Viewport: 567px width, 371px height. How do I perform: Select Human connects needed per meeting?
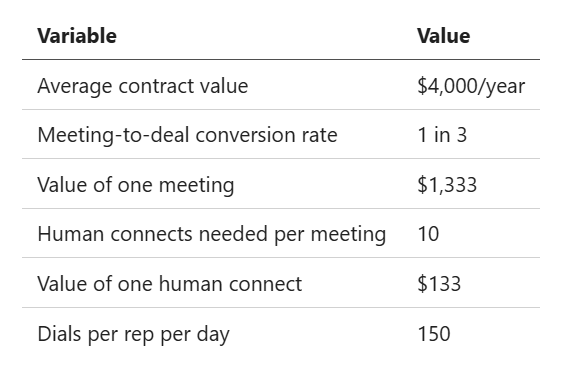coord(212,234)
